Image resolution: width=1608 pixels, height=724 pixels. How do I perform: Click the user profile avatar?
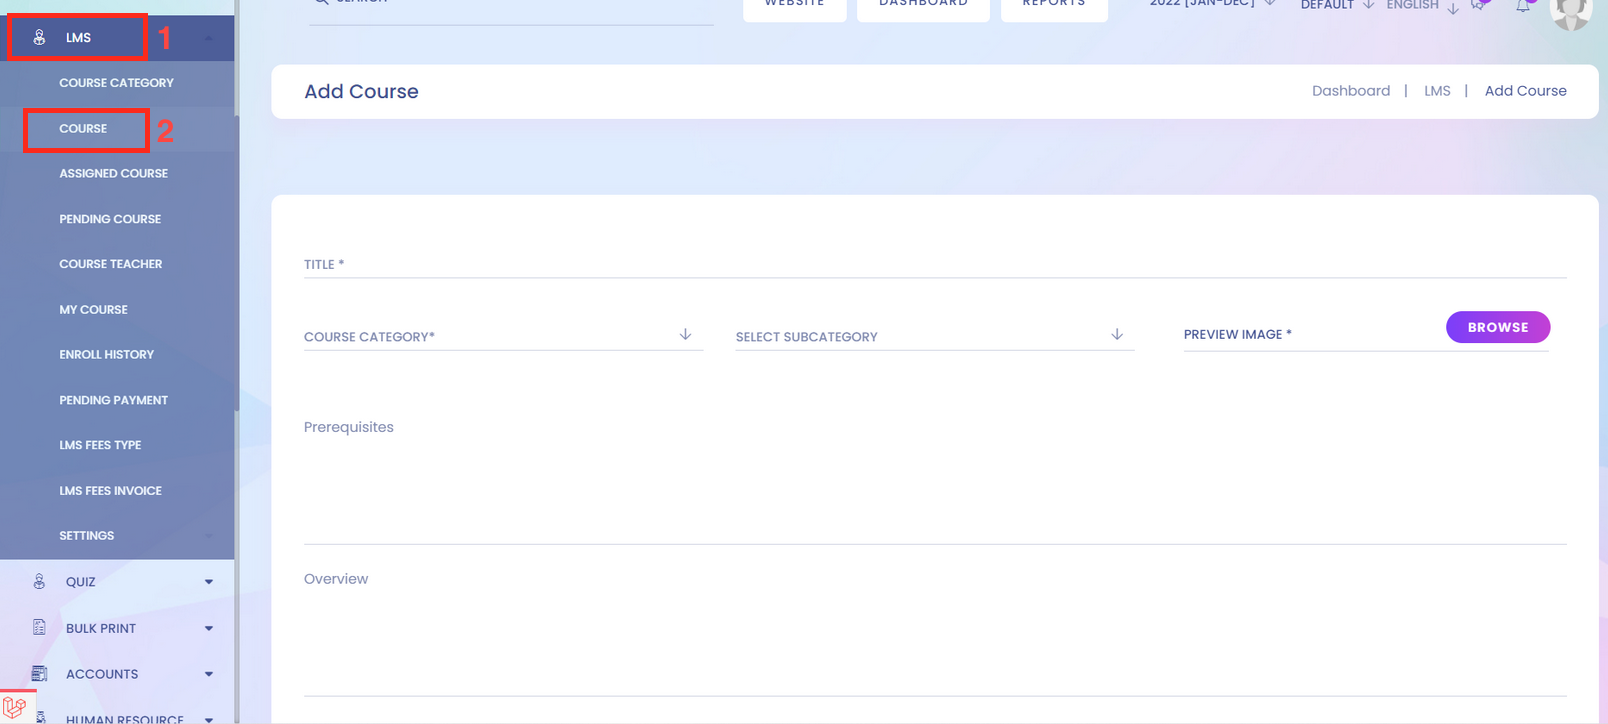click(x=1570, y=12)
